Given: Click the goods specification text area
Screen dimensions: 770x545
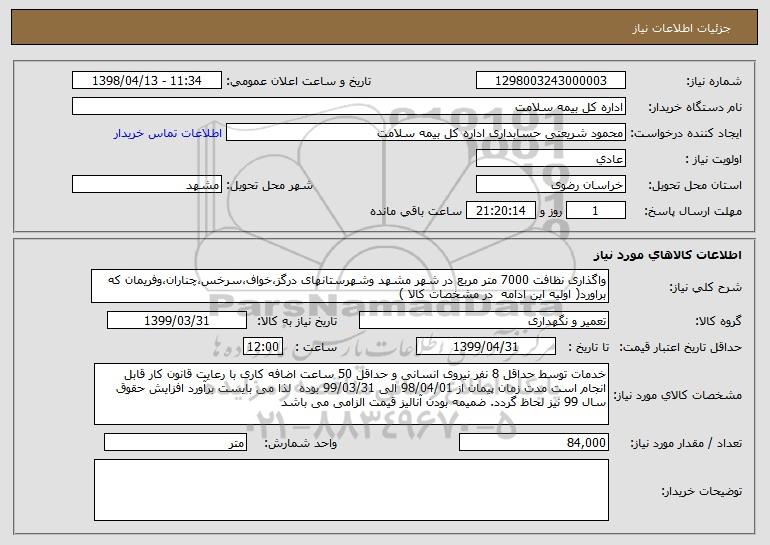Looking at the screenshot, I should pyautogui.click(x=351, y=394).
